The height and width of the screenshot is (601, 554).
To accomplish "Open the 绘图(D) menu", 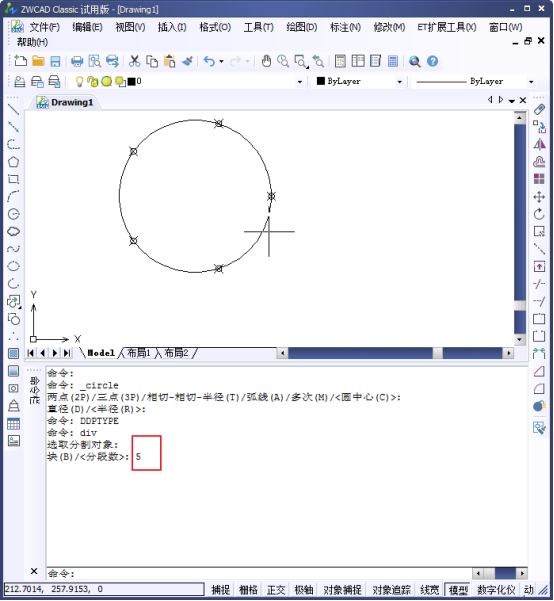I will pyautogui.click(x=301, y=27).
